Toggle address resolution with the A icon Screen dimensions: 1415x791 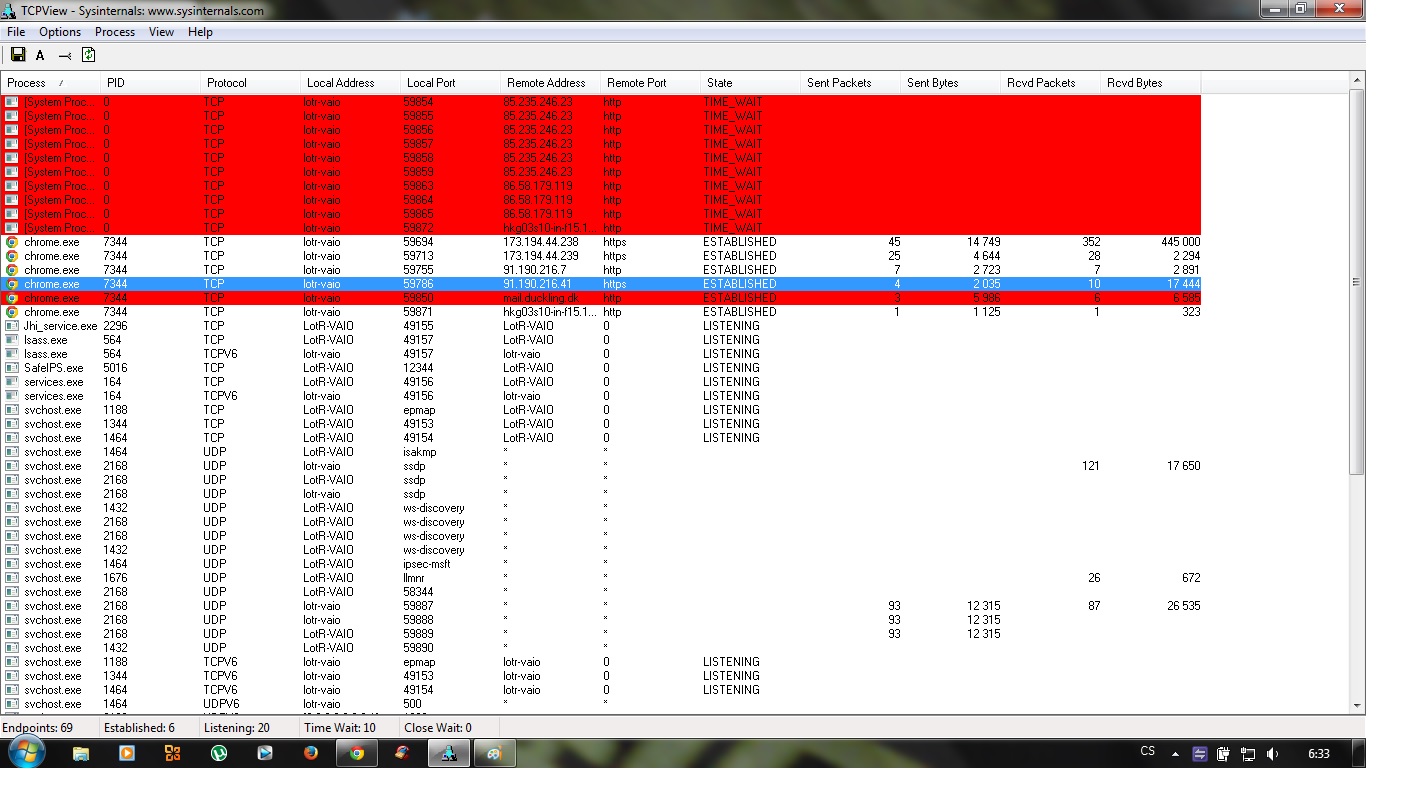tap(40, 56)
